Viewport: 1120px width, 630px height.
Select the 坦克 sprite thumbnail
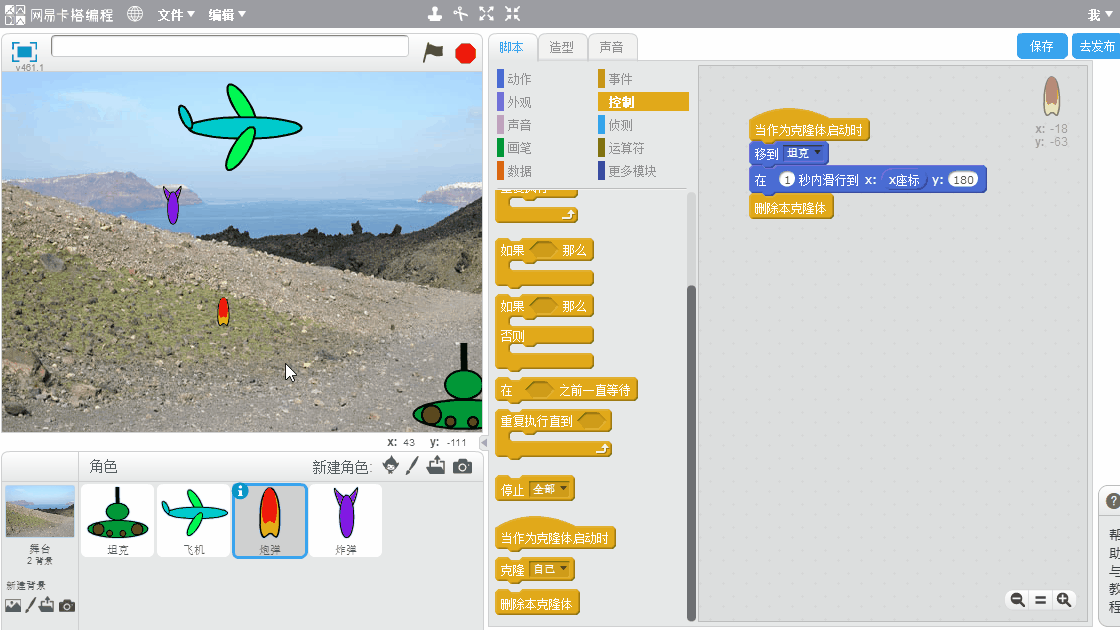(118, 521)
